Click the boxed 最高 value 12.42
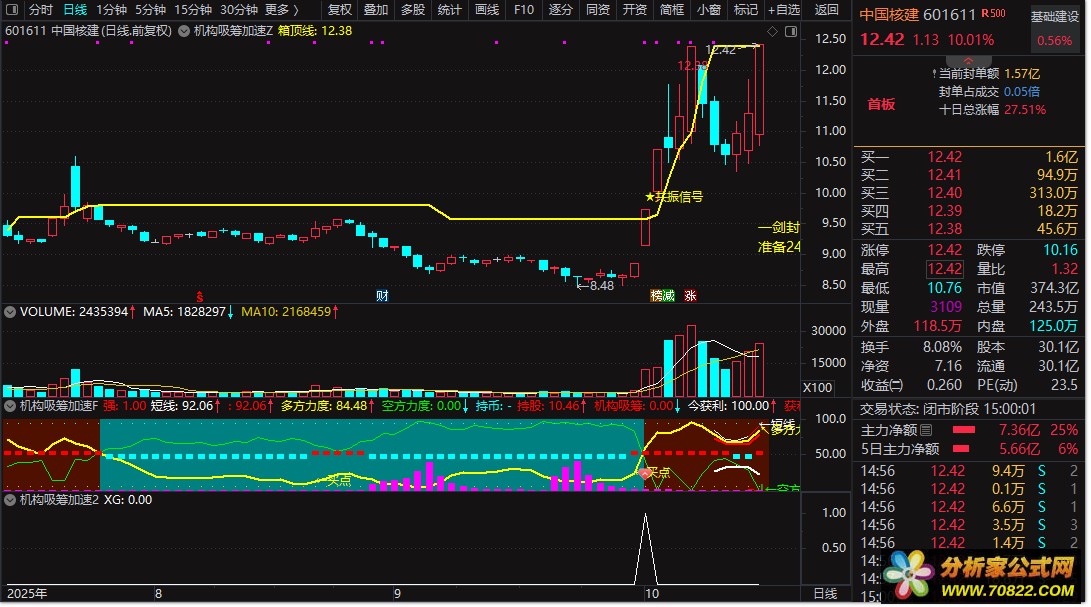This screenshot has height=607, width=1091. (944, 269)
